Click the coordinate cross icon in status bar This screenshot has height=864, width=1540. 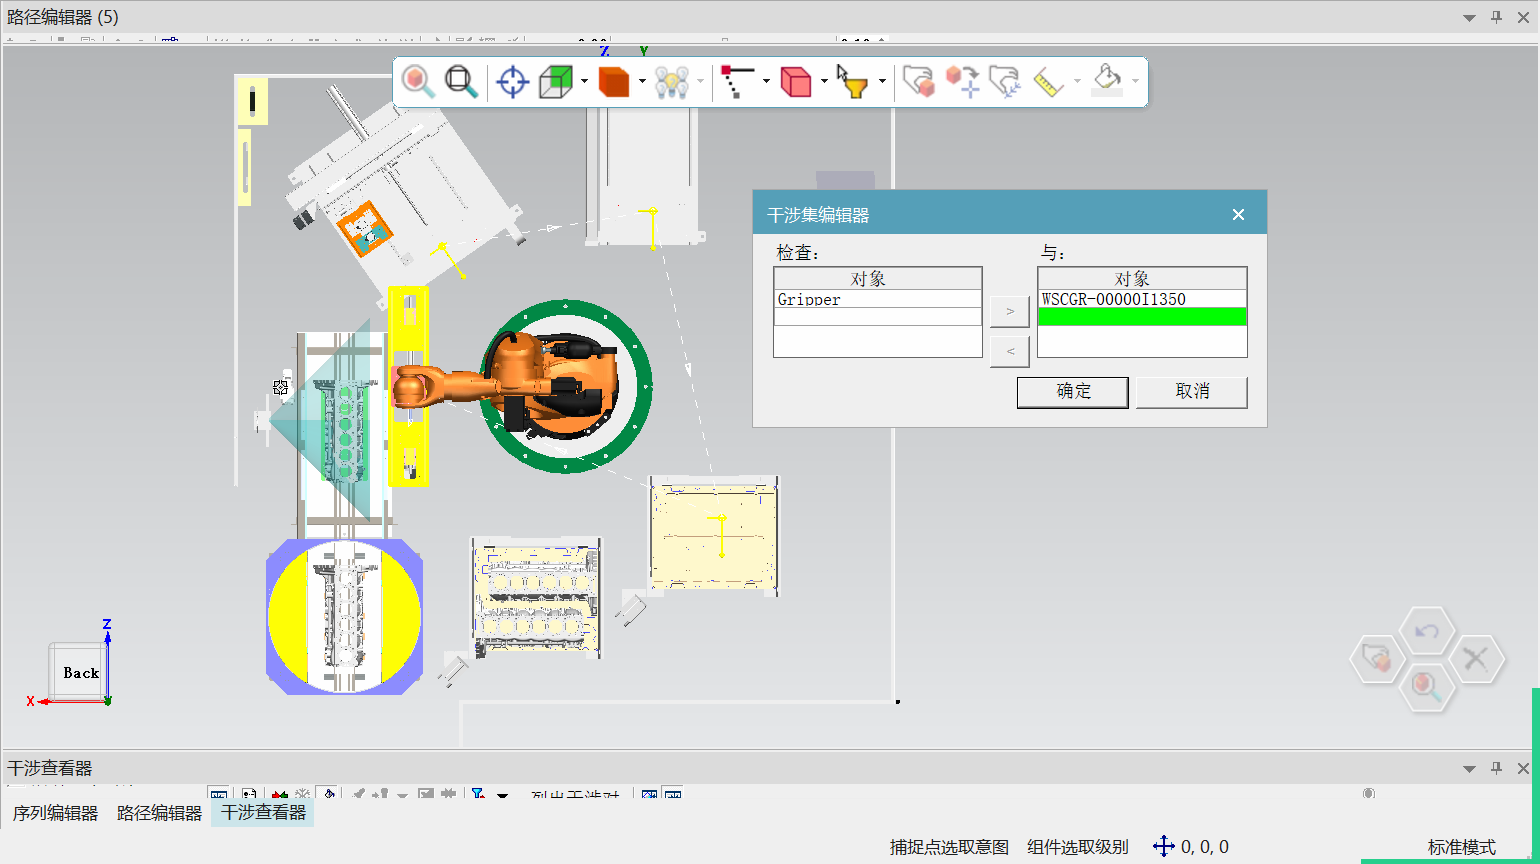point(1163,846)
